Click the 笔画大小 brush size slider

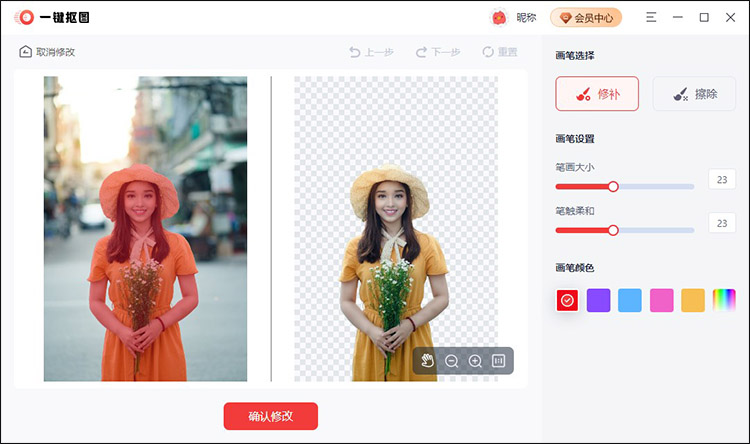(625, 187)
